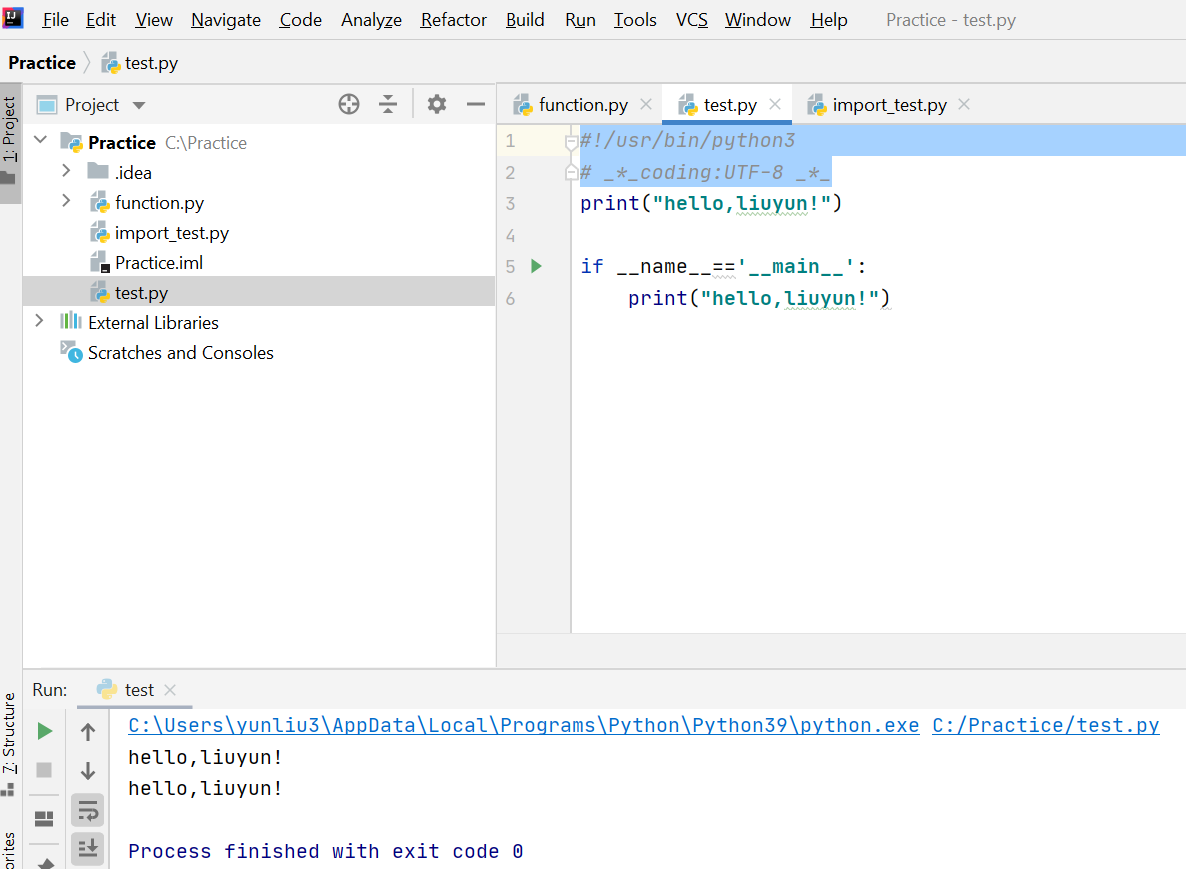Viewport: 1186px width, 869px height.
Task: Toggle scroll to end in console
Action: [x=87, y=849]
